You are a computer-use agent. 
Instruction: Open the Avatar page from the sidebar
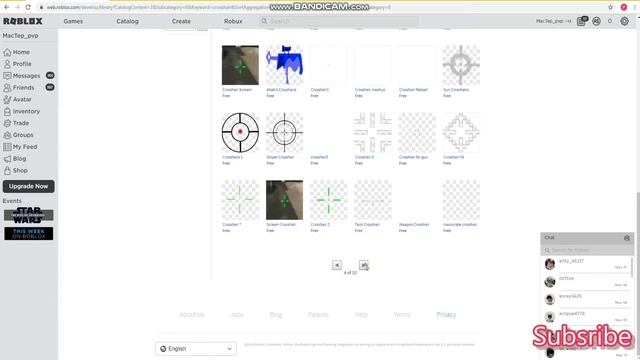pos(18,100)
